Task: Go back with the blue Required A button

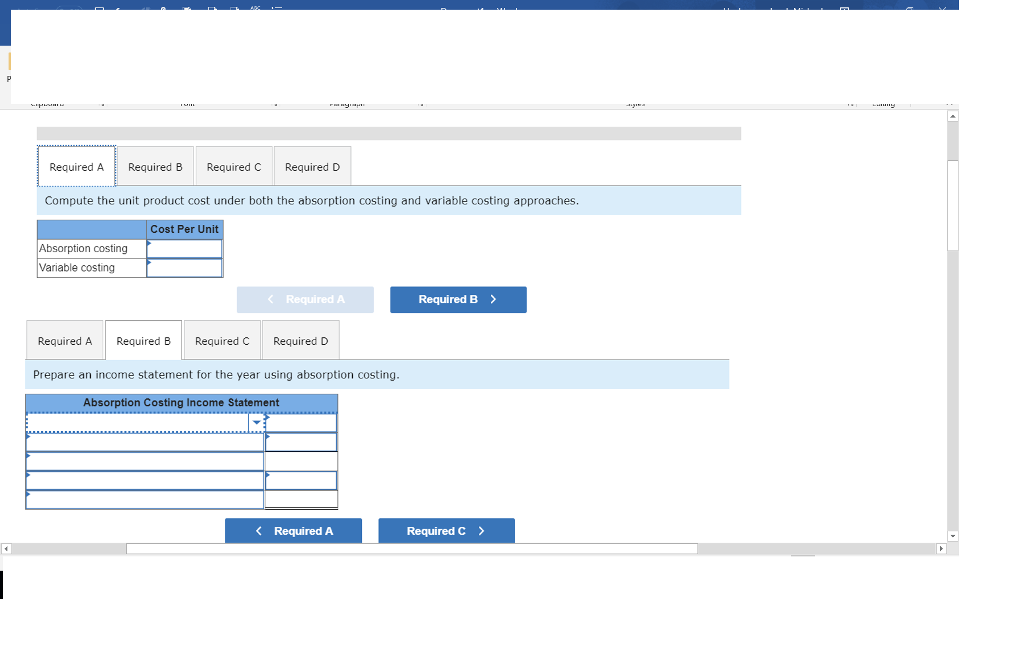Action: 293,531
